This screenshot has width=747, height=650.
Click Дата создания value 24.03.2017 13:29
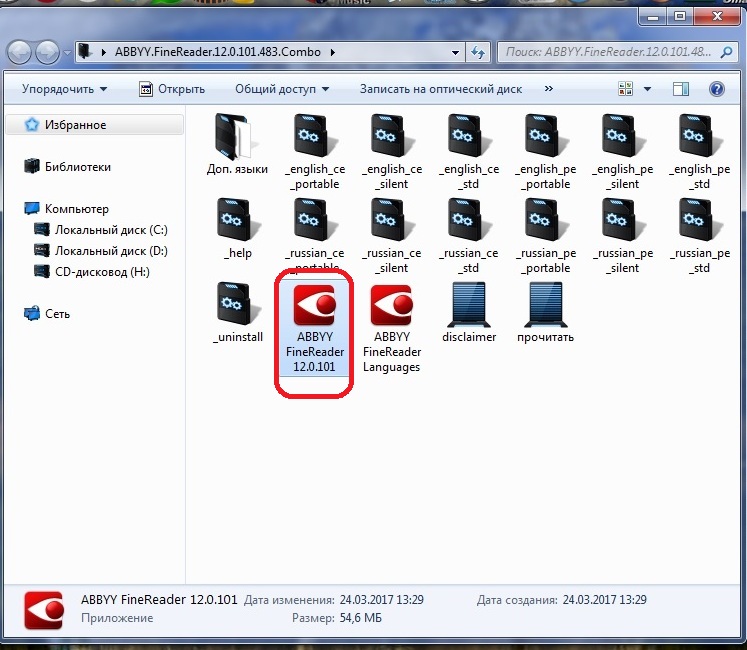point(604,599)
